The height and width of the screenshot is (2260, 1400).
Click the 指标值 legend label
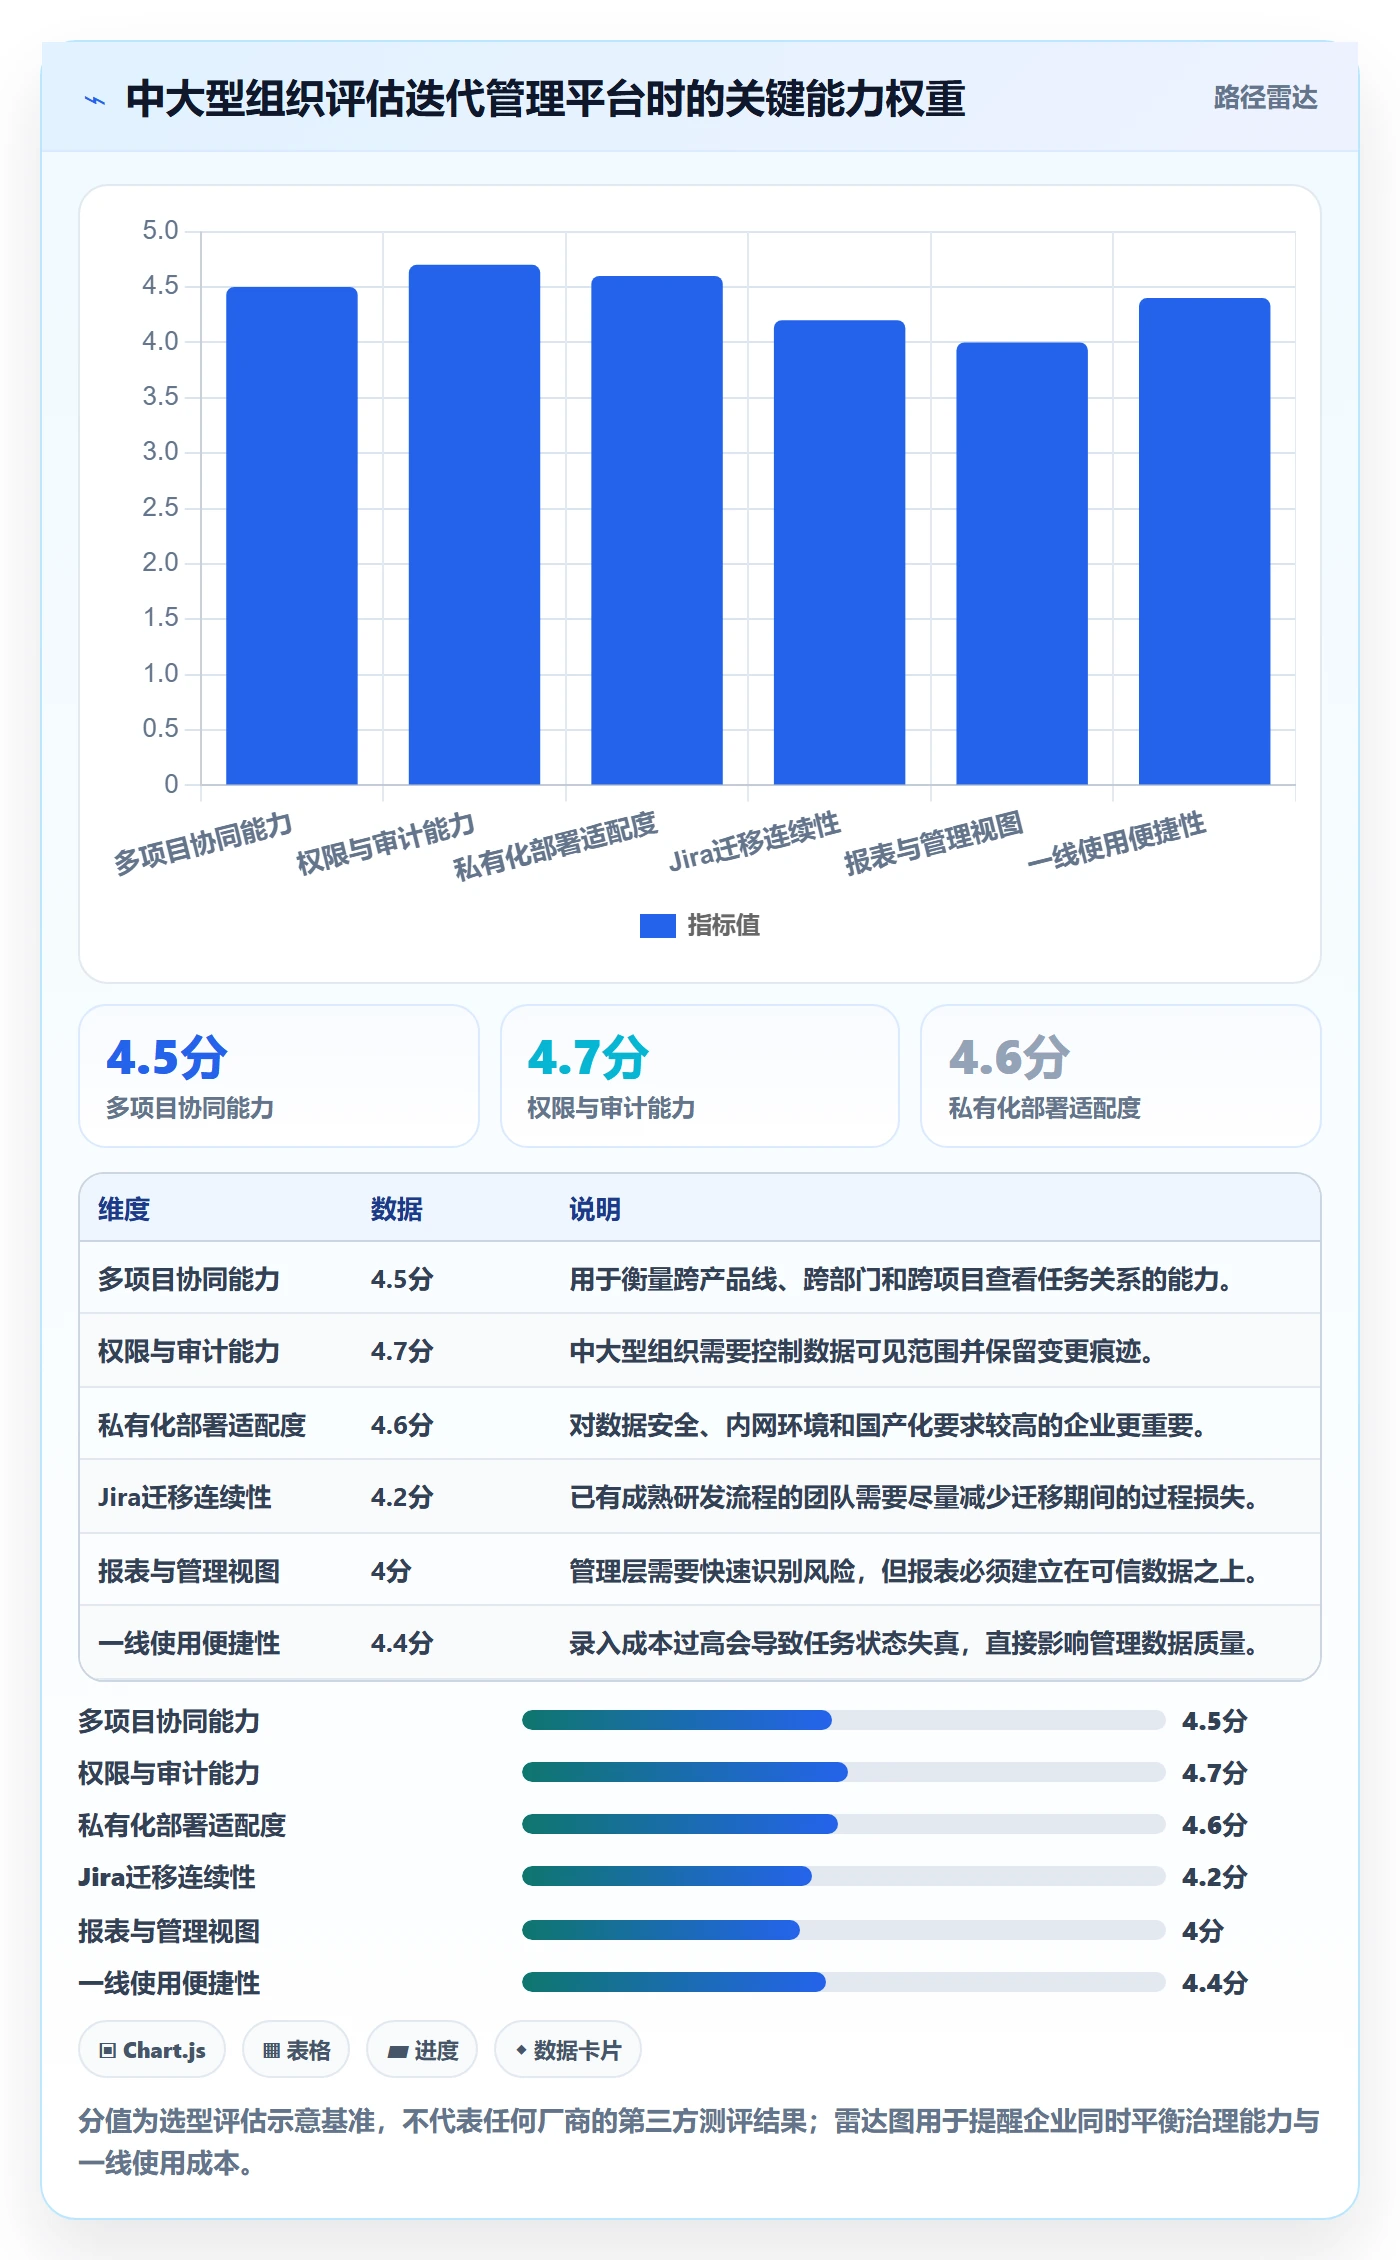tap(724, 926)
